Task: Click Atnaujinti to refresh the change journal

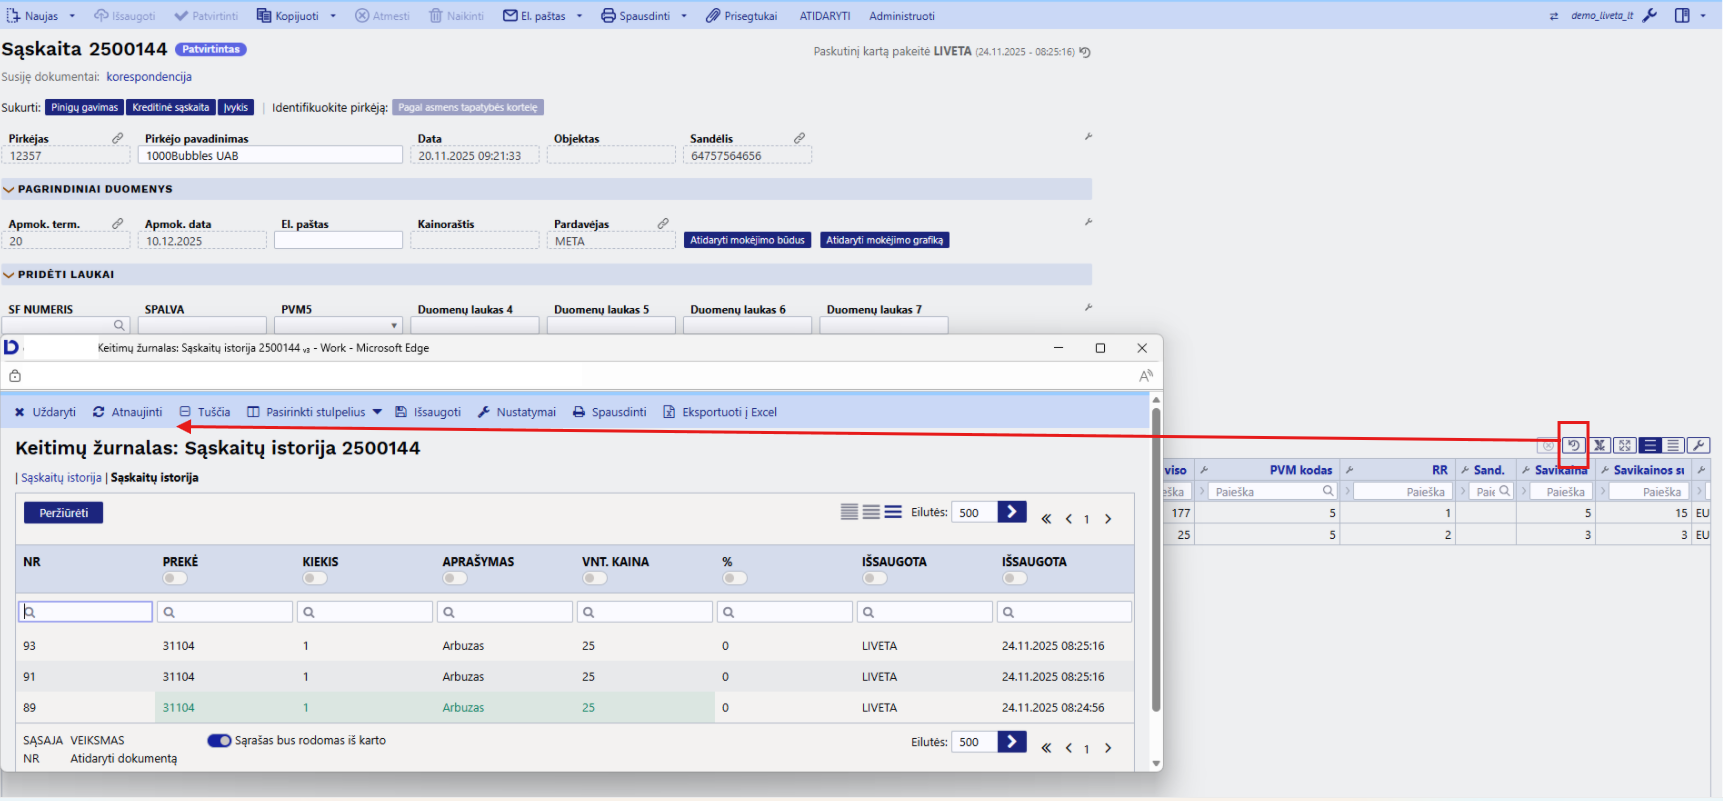Action: point(127,412)
